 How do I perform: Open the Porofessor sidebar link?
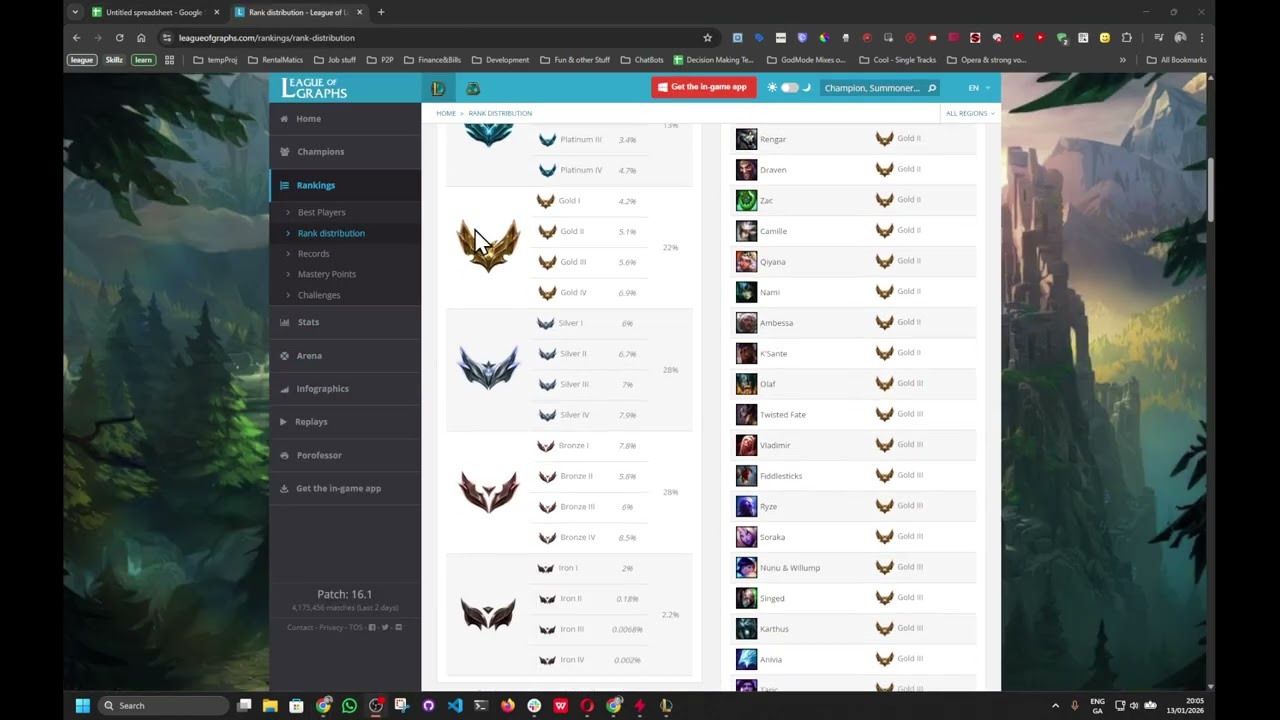point(319,455)
